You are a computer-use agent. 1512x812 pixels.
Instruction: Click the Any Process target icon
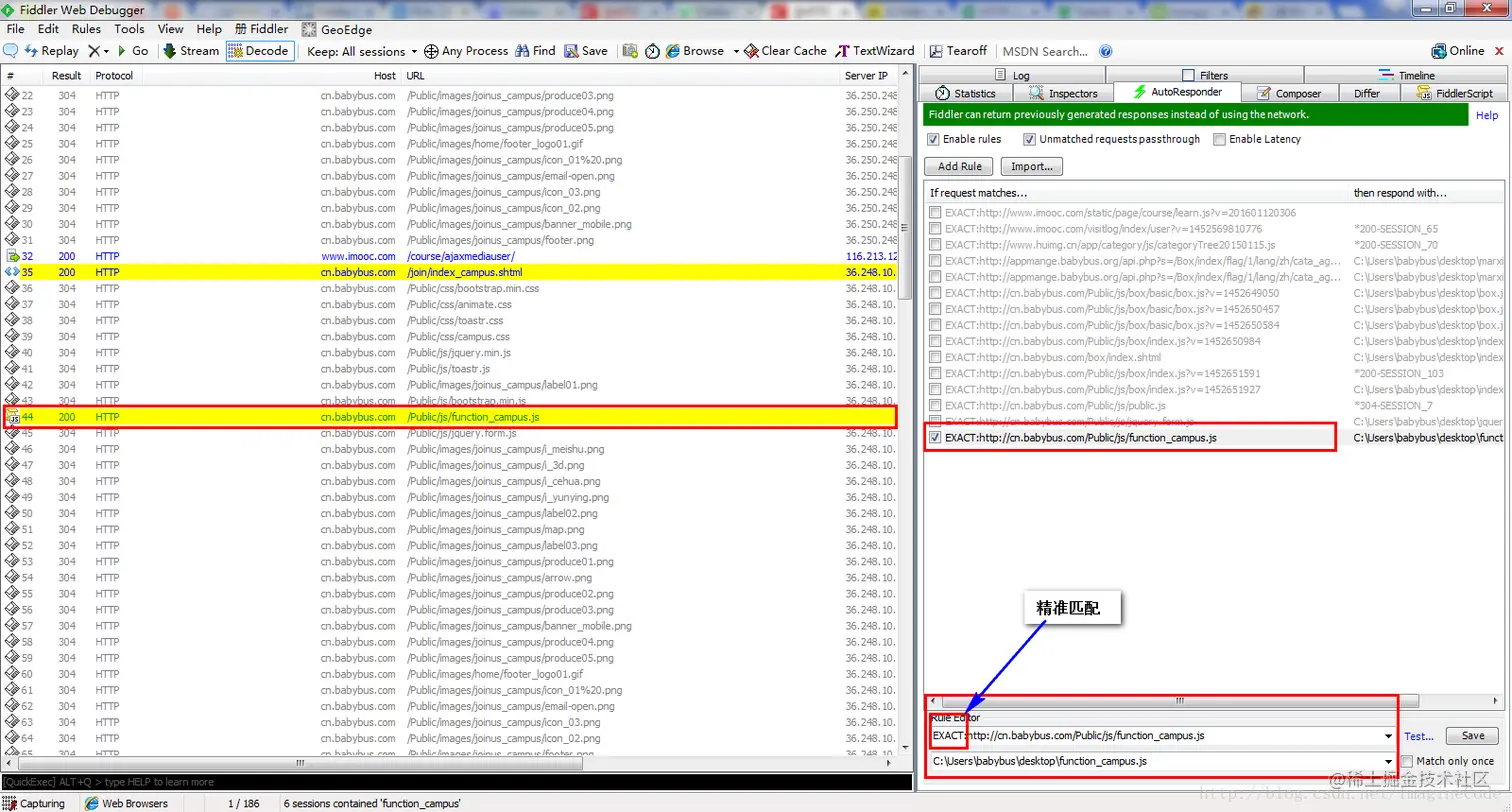click(431, 51)
